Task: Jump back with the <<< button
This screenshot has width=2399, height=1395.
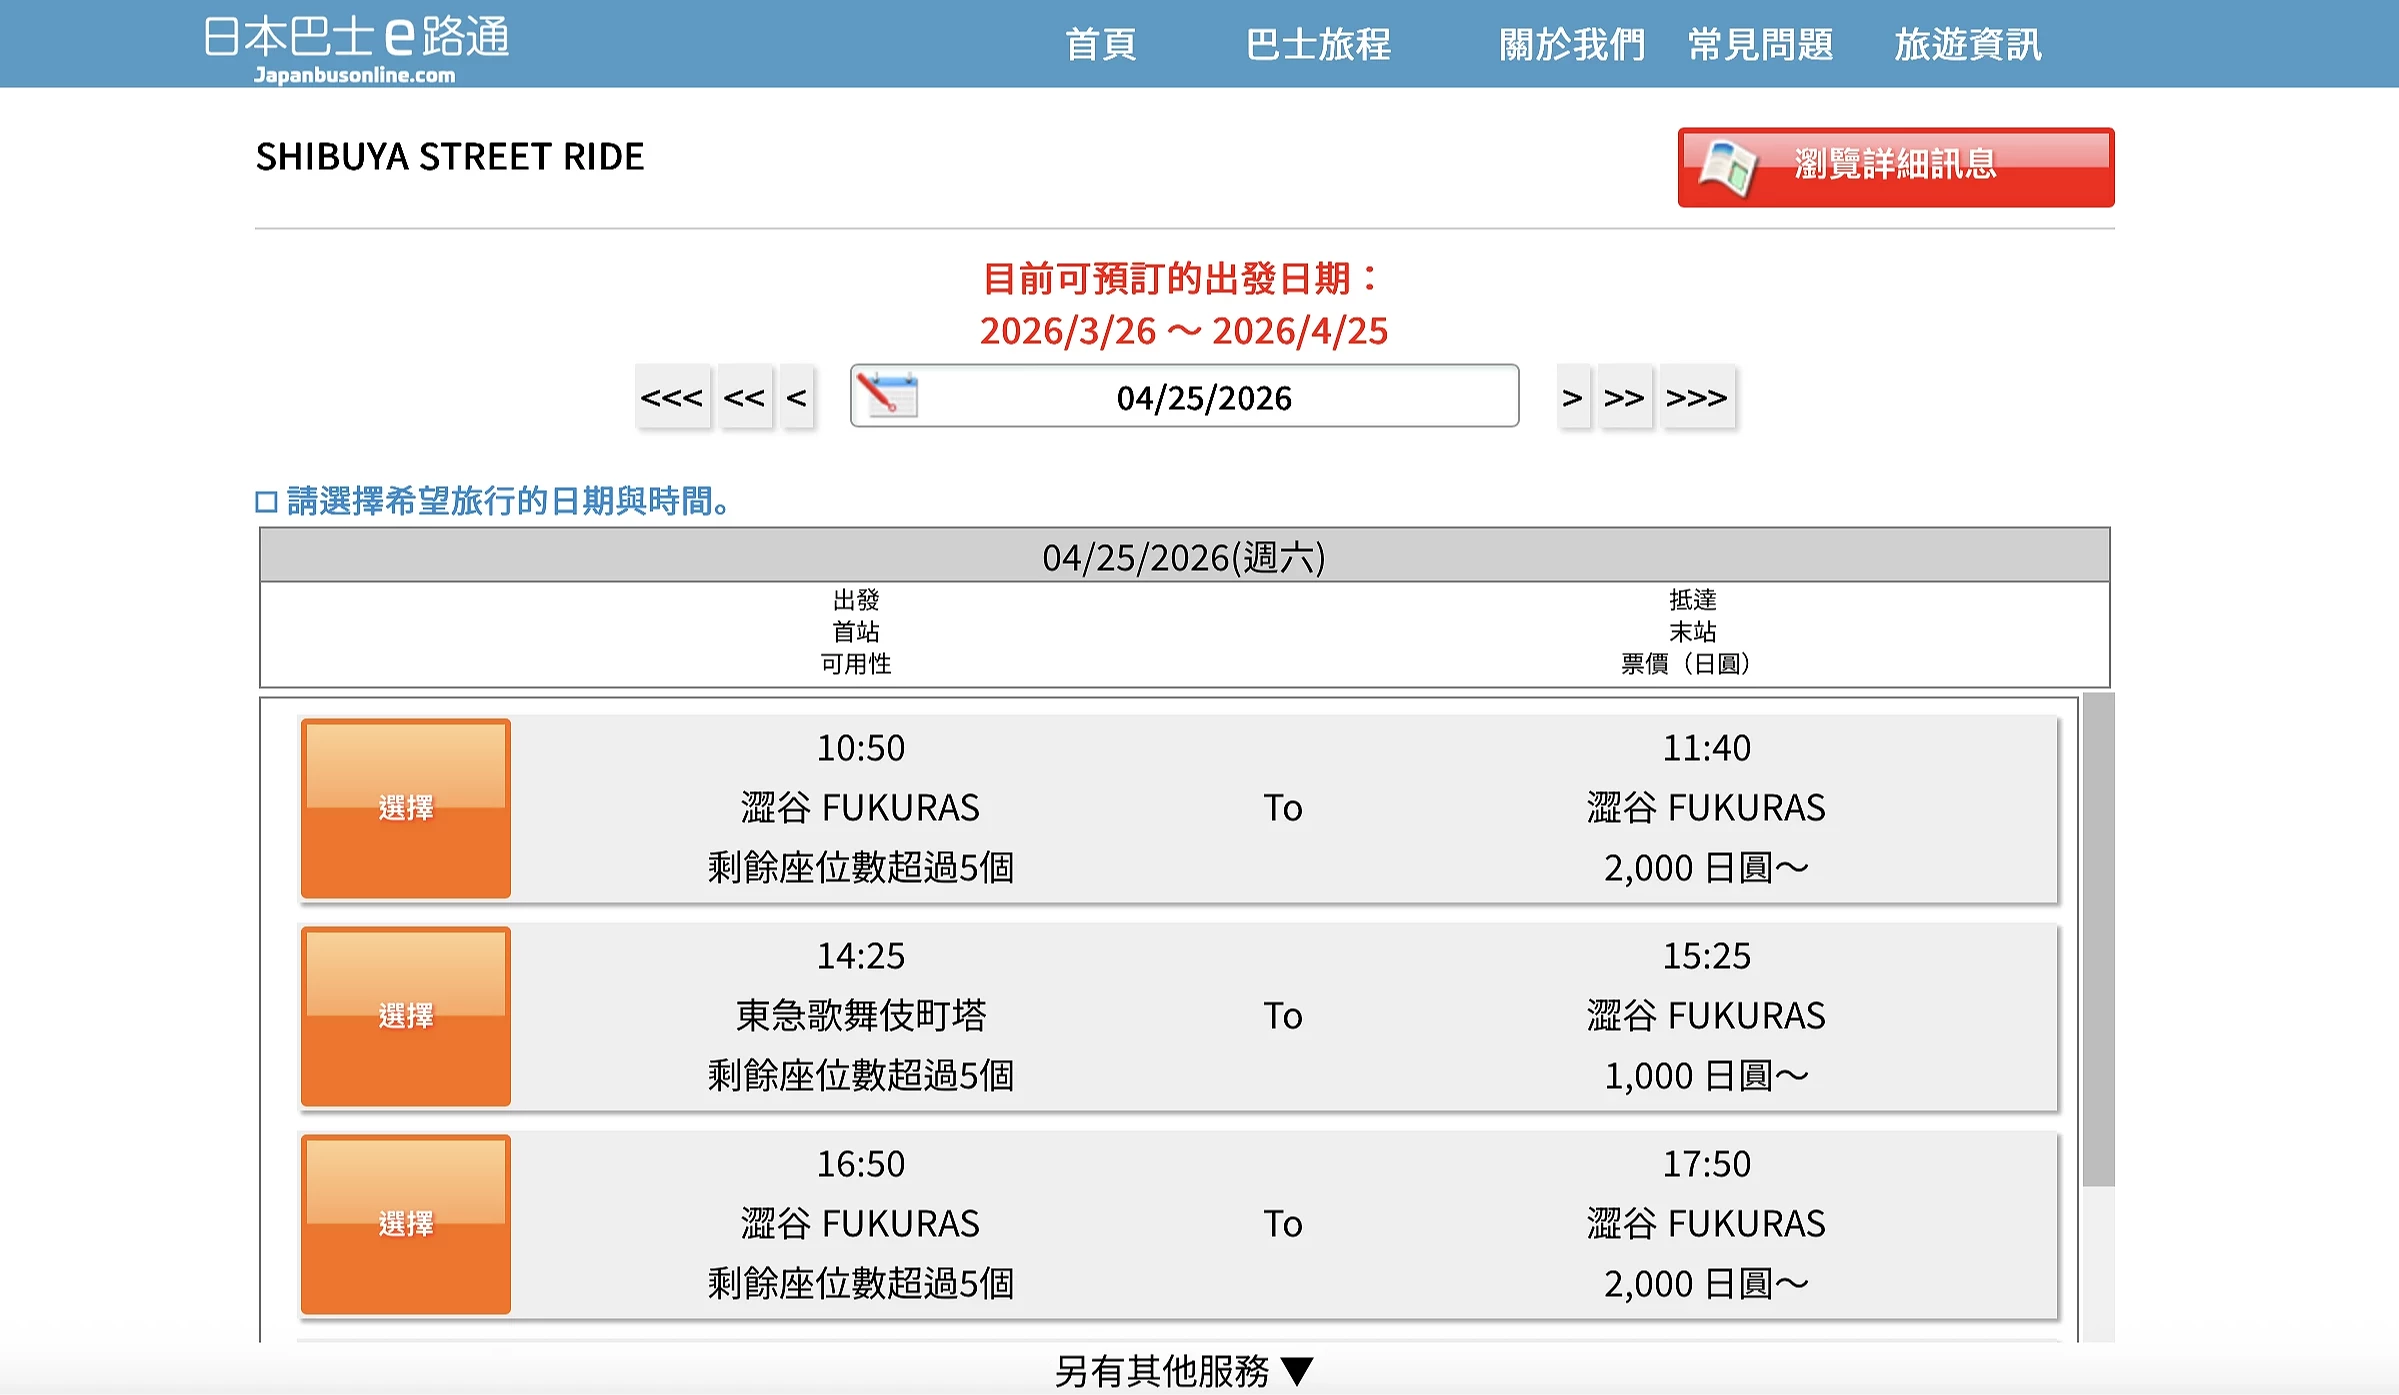Action: 672,397
